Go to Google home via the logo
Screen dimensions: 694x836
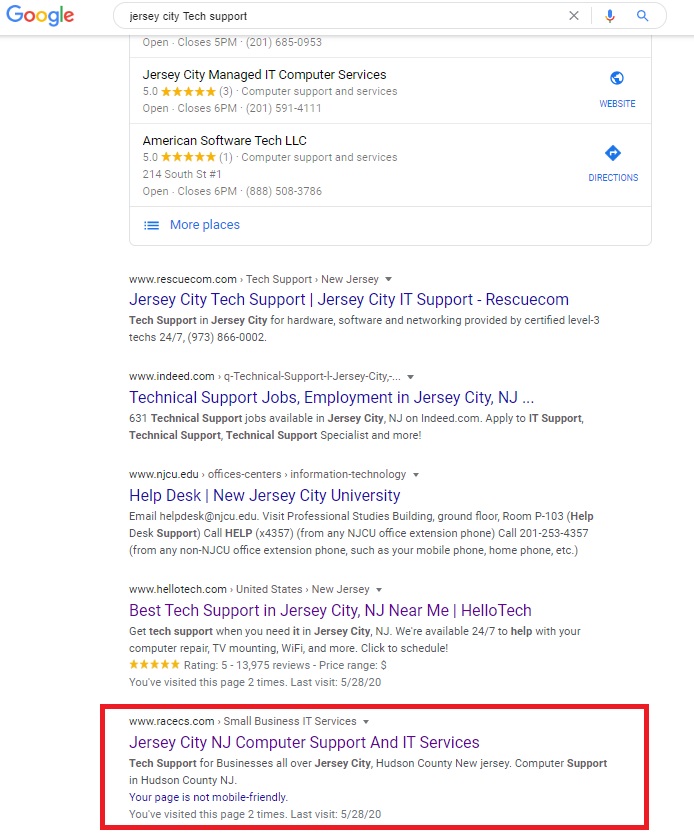coord(40,15)
